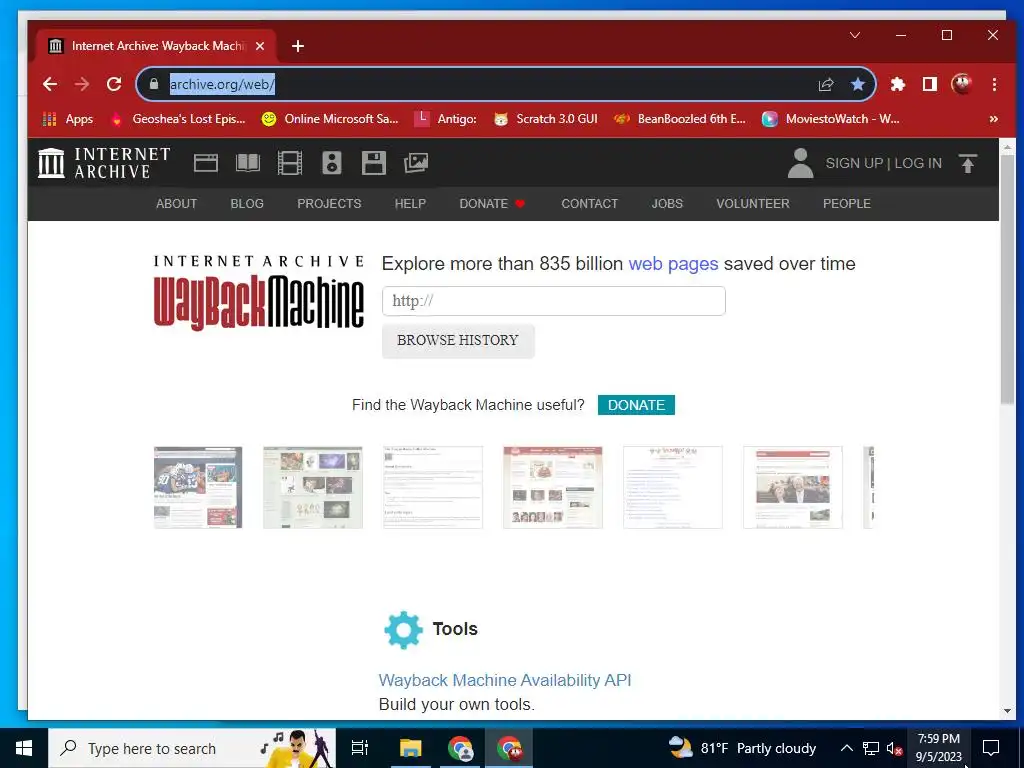1024x768 pixels.
Task: Open the football players site thumbnail
Action: pyautogui.click(x=198, y=487)
